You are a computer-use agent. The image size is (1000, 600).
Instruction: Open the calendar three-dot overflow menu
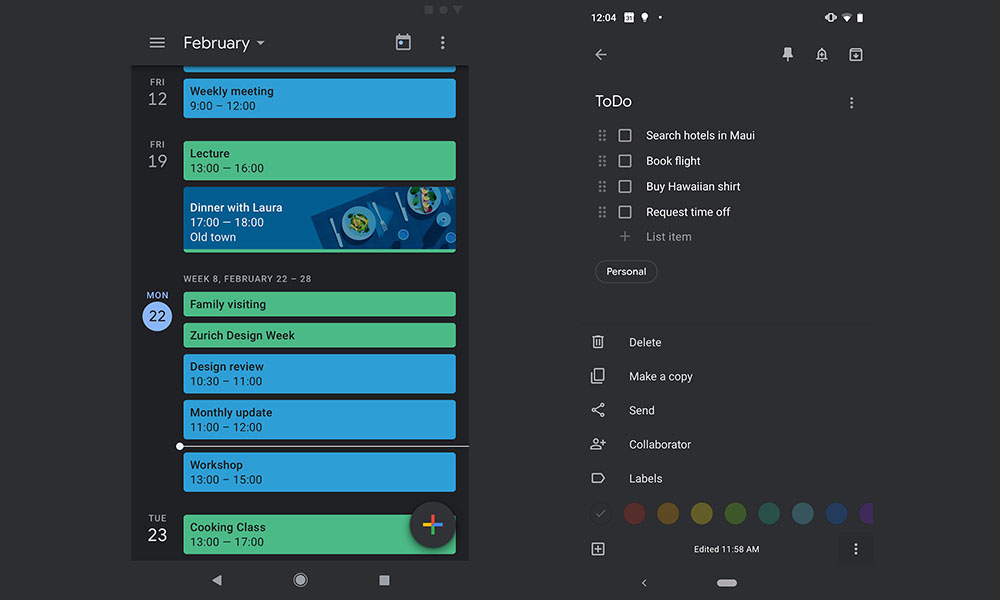pos(443,43)
